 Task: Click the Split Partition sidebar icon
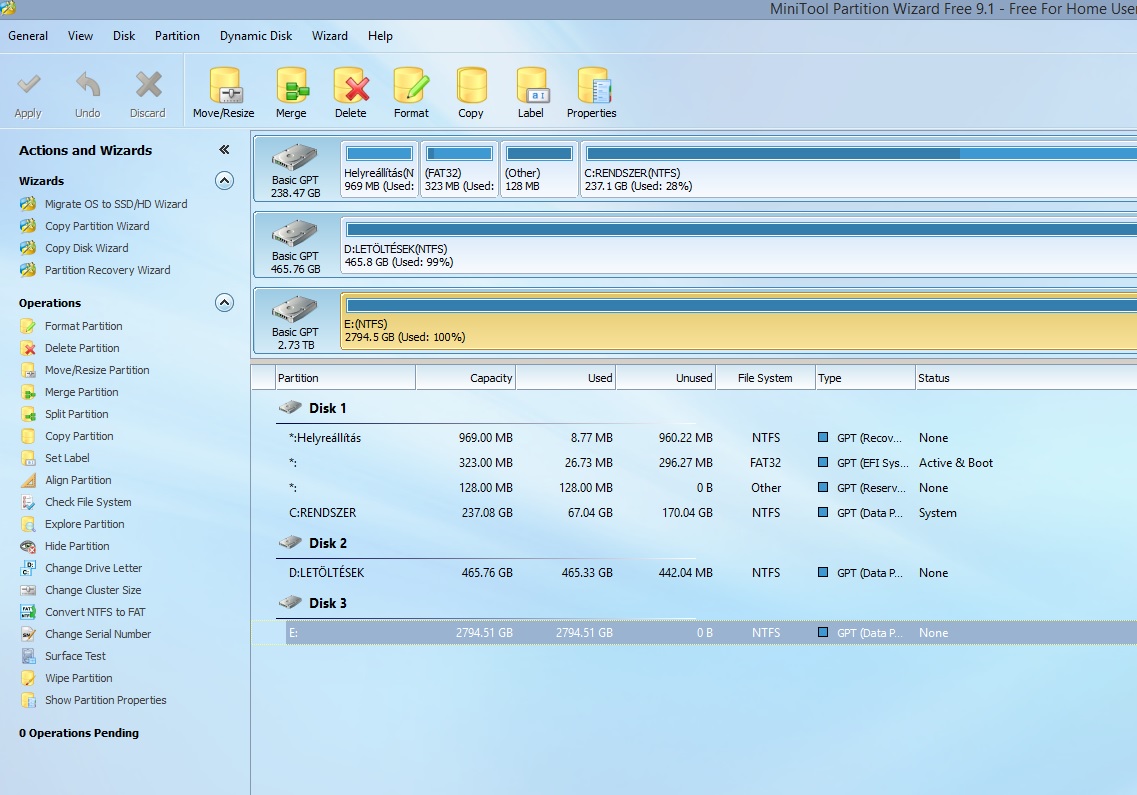click(x=28, y=414)
